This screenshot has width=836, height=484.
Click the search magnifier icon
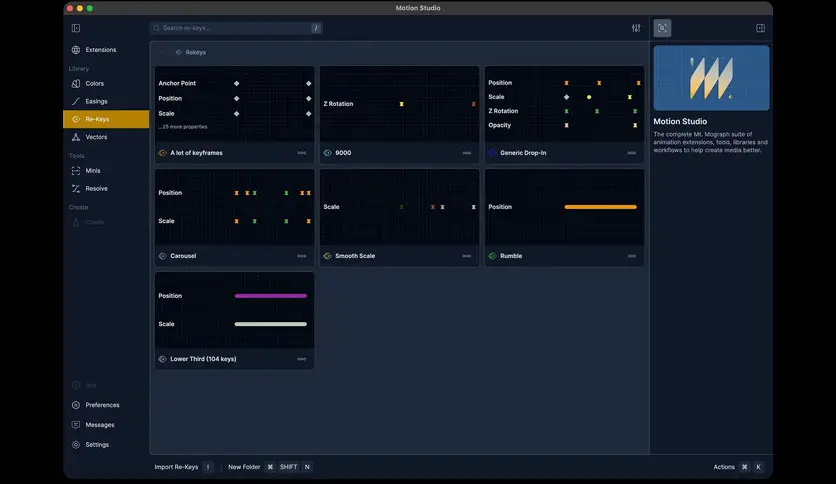(x=157, y=28)
